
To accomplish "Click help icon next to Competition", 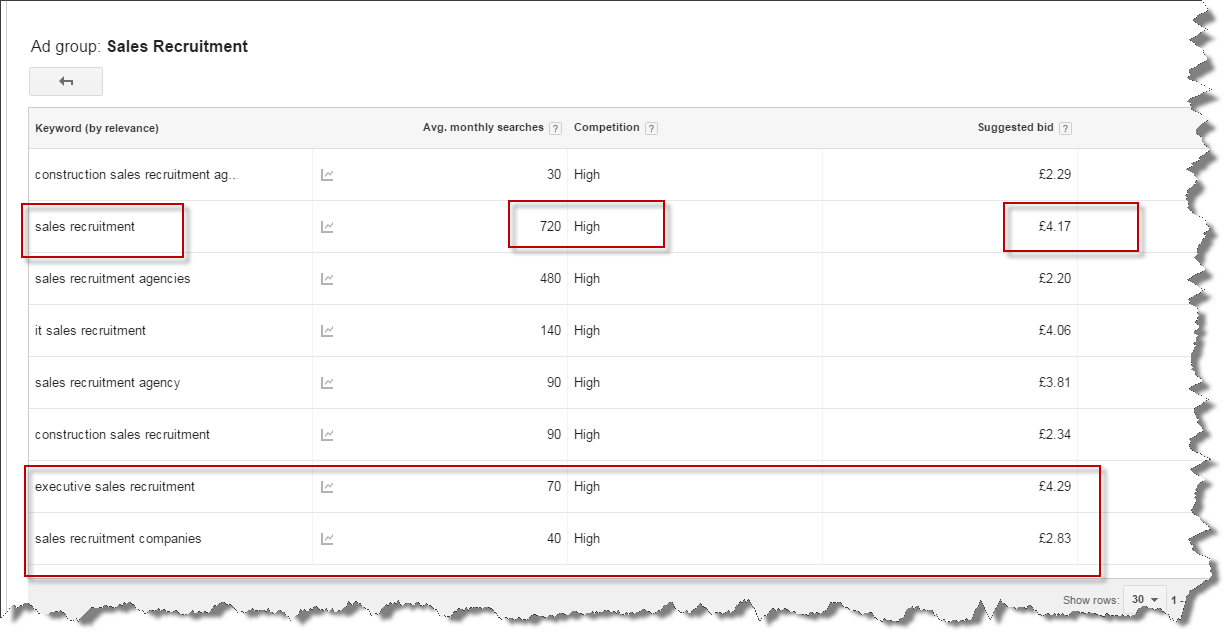I will 651,128.
